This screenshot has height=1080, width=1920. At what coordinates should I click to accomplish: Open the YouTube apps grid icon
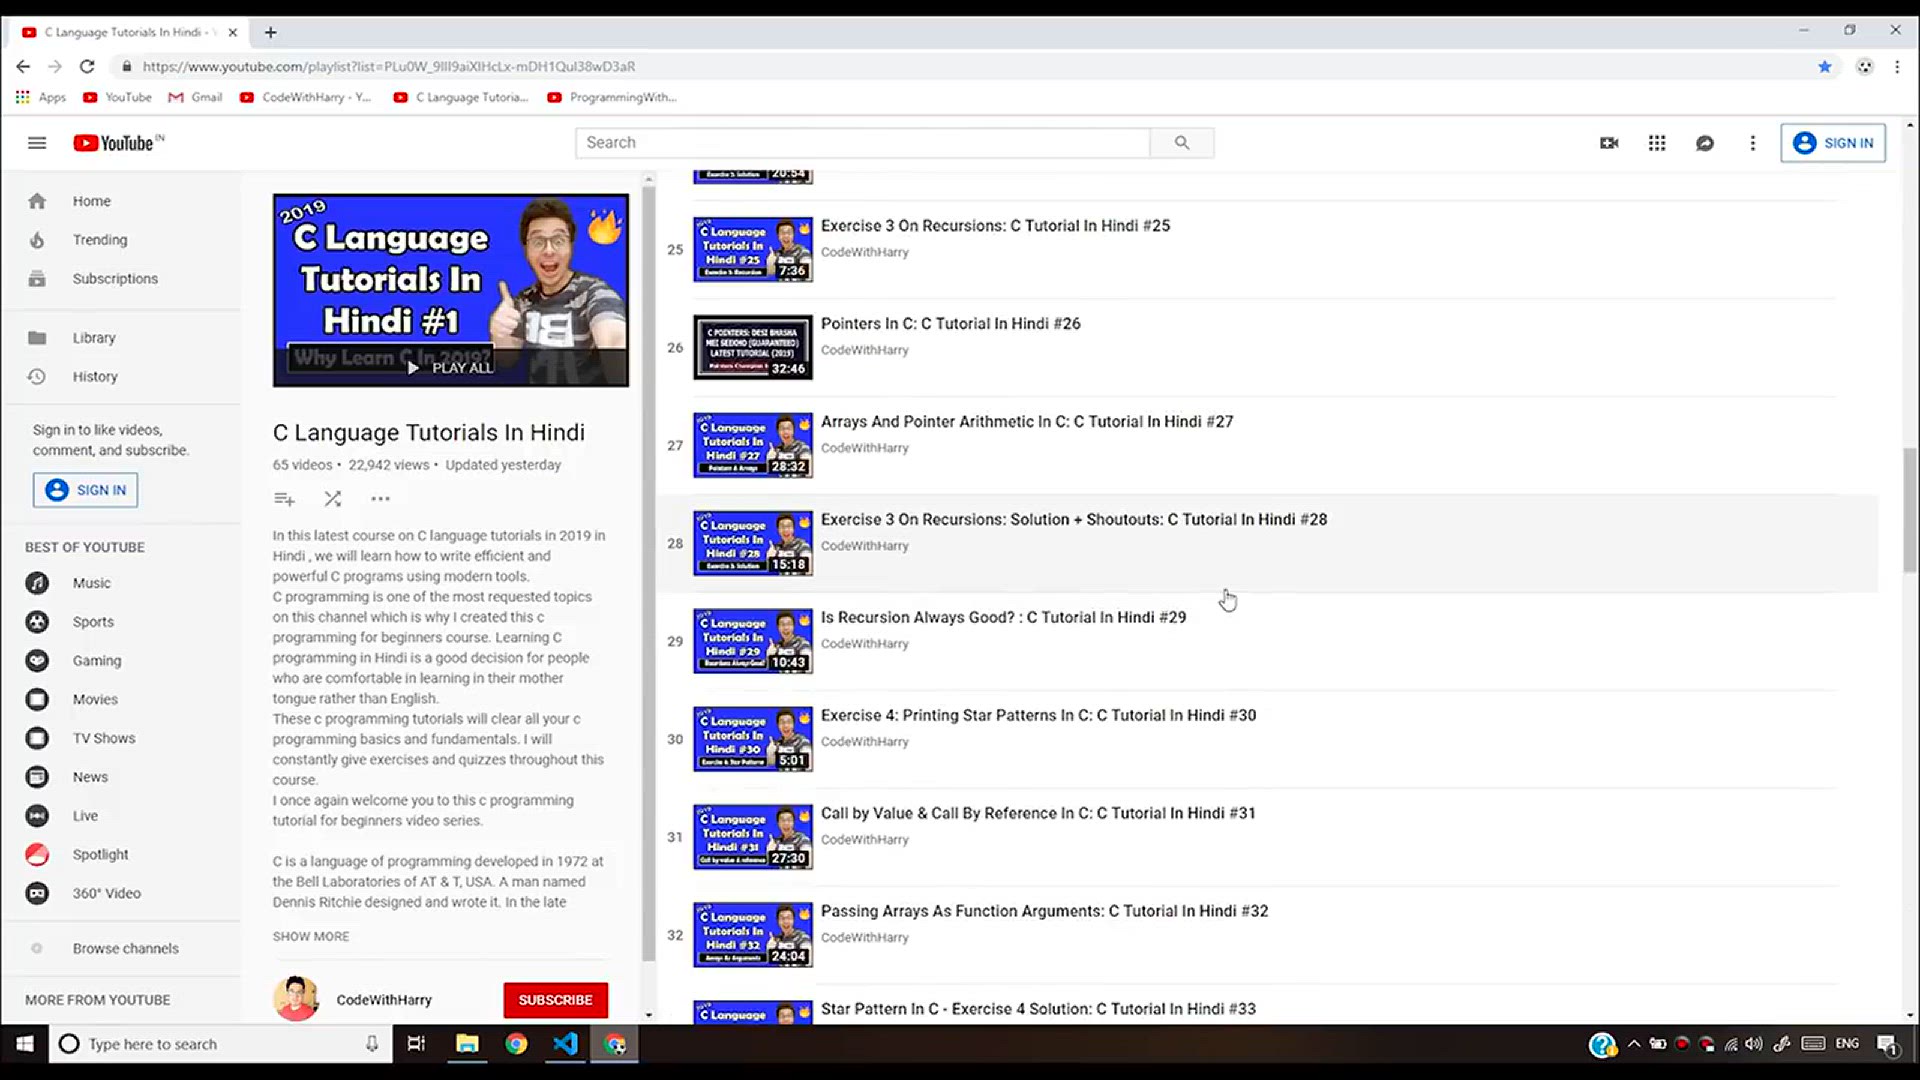click(x=1657, y=143)
